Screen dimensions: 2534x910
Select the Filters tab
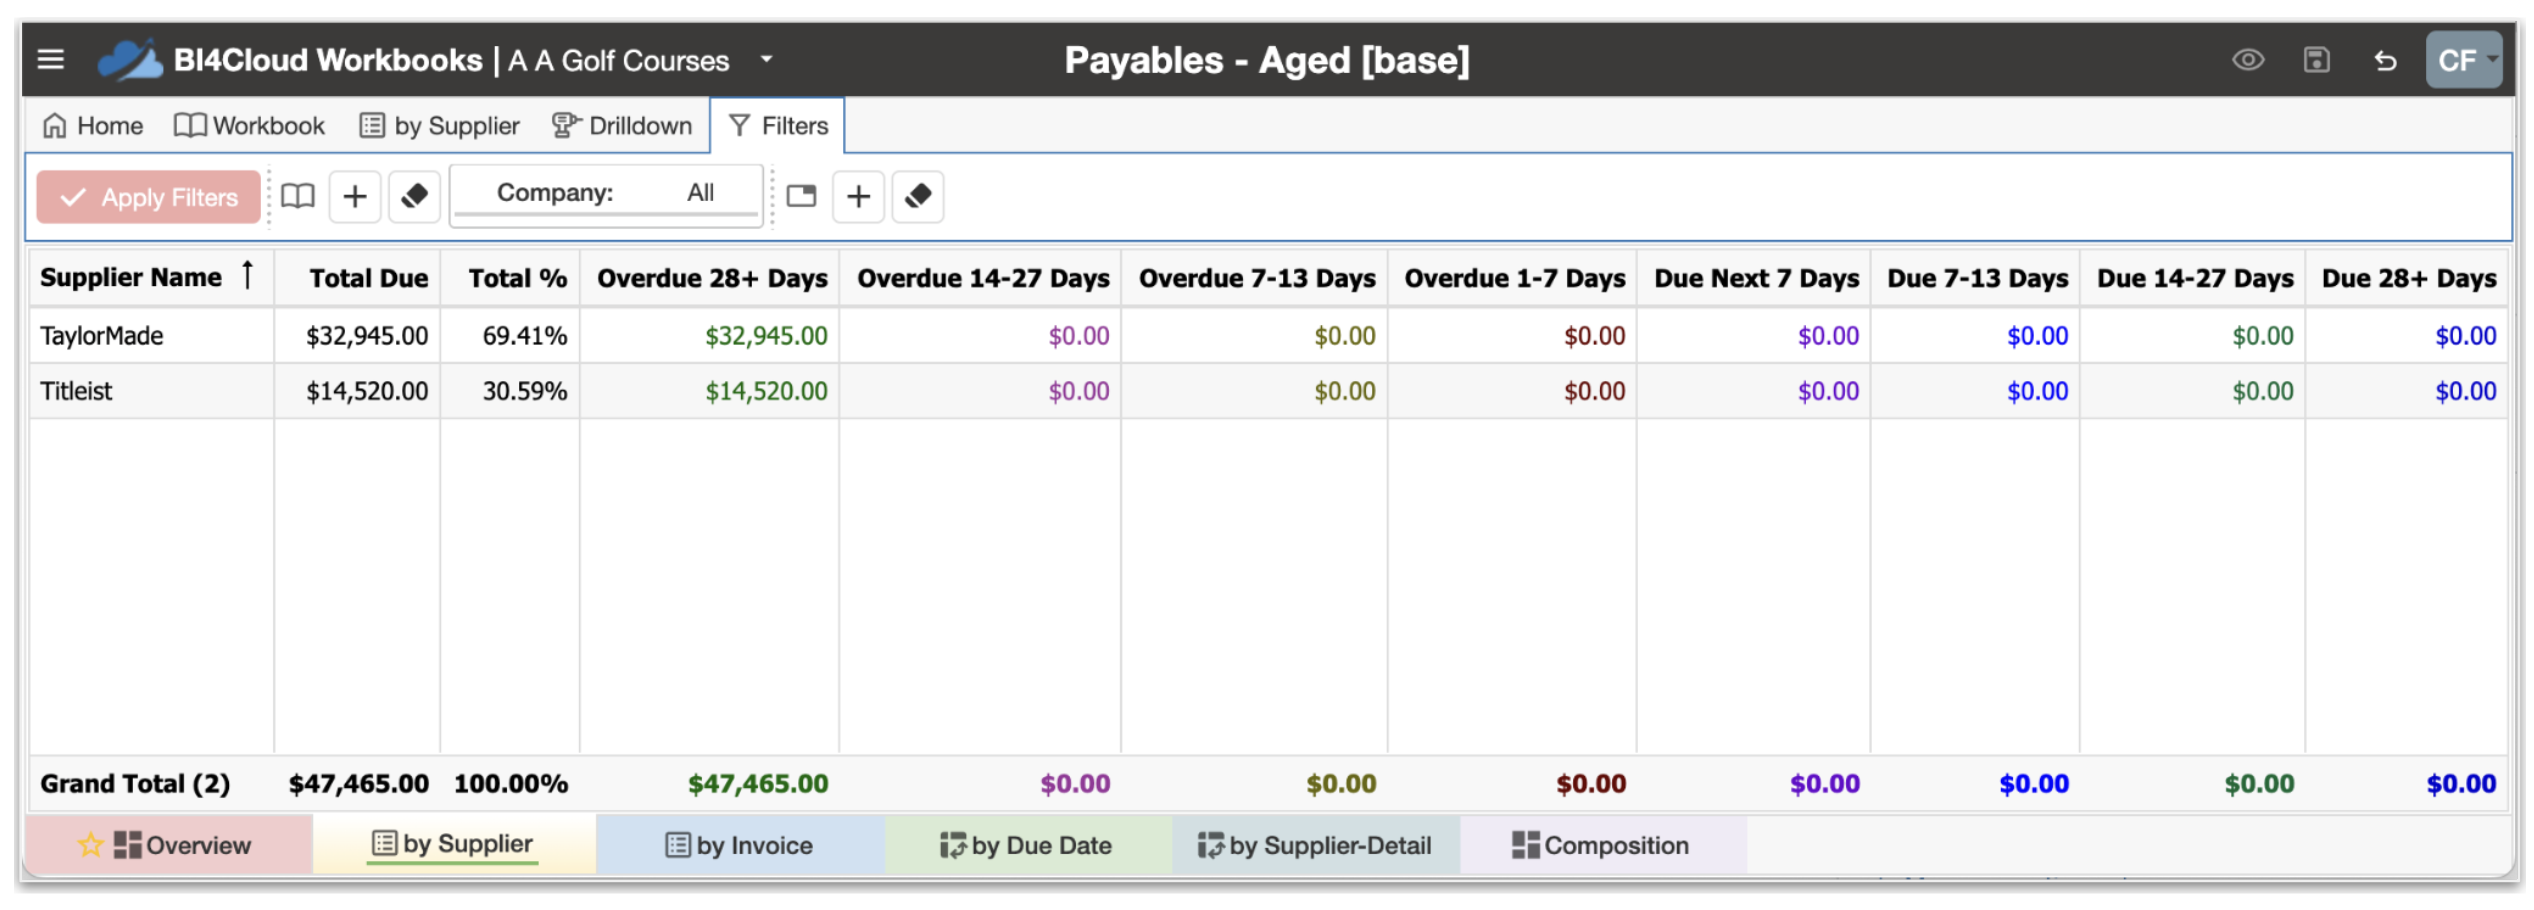tap(778, 126)
